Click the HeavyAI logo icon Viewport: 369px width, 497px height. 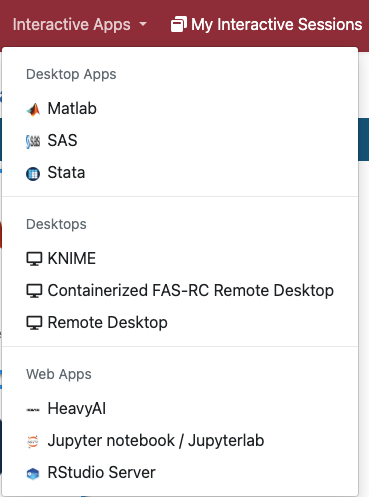(33, 410)
